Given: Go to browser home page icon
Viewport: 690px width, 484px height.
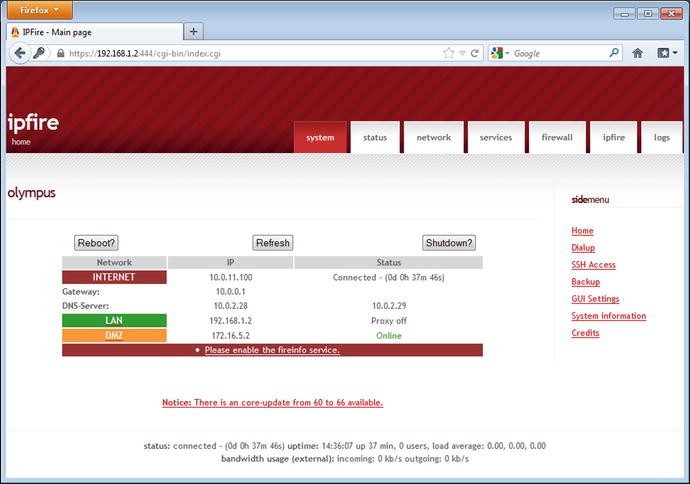Looking at the screenshot, I should pos(638,53).
